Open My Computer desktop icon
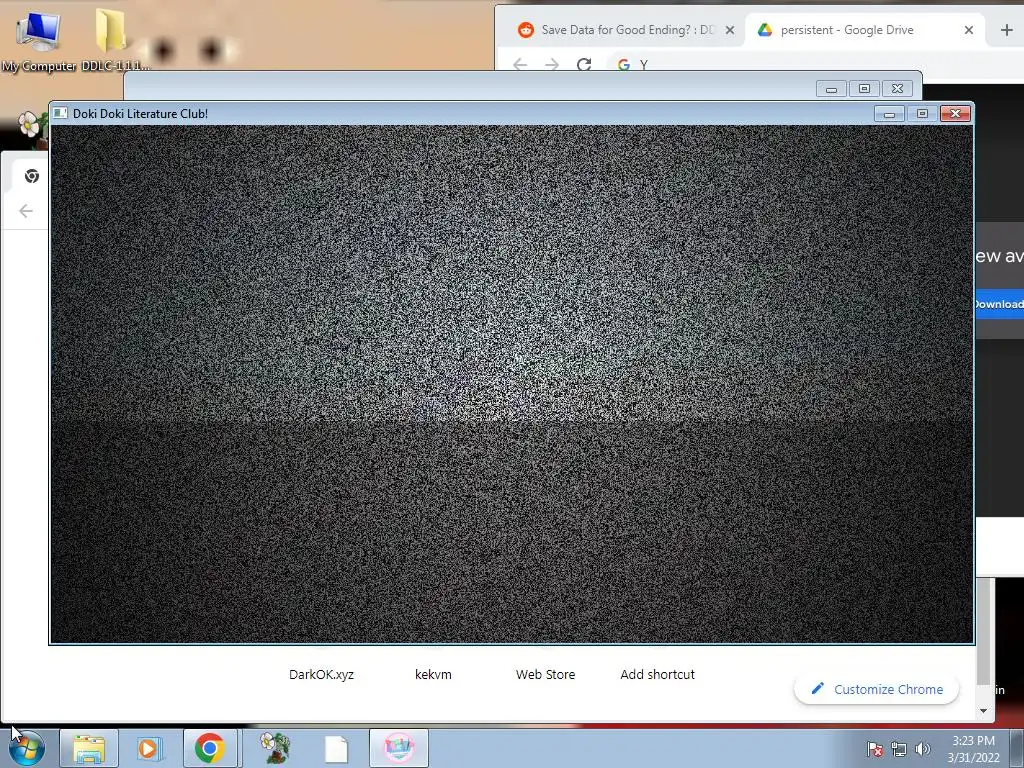 38,39
